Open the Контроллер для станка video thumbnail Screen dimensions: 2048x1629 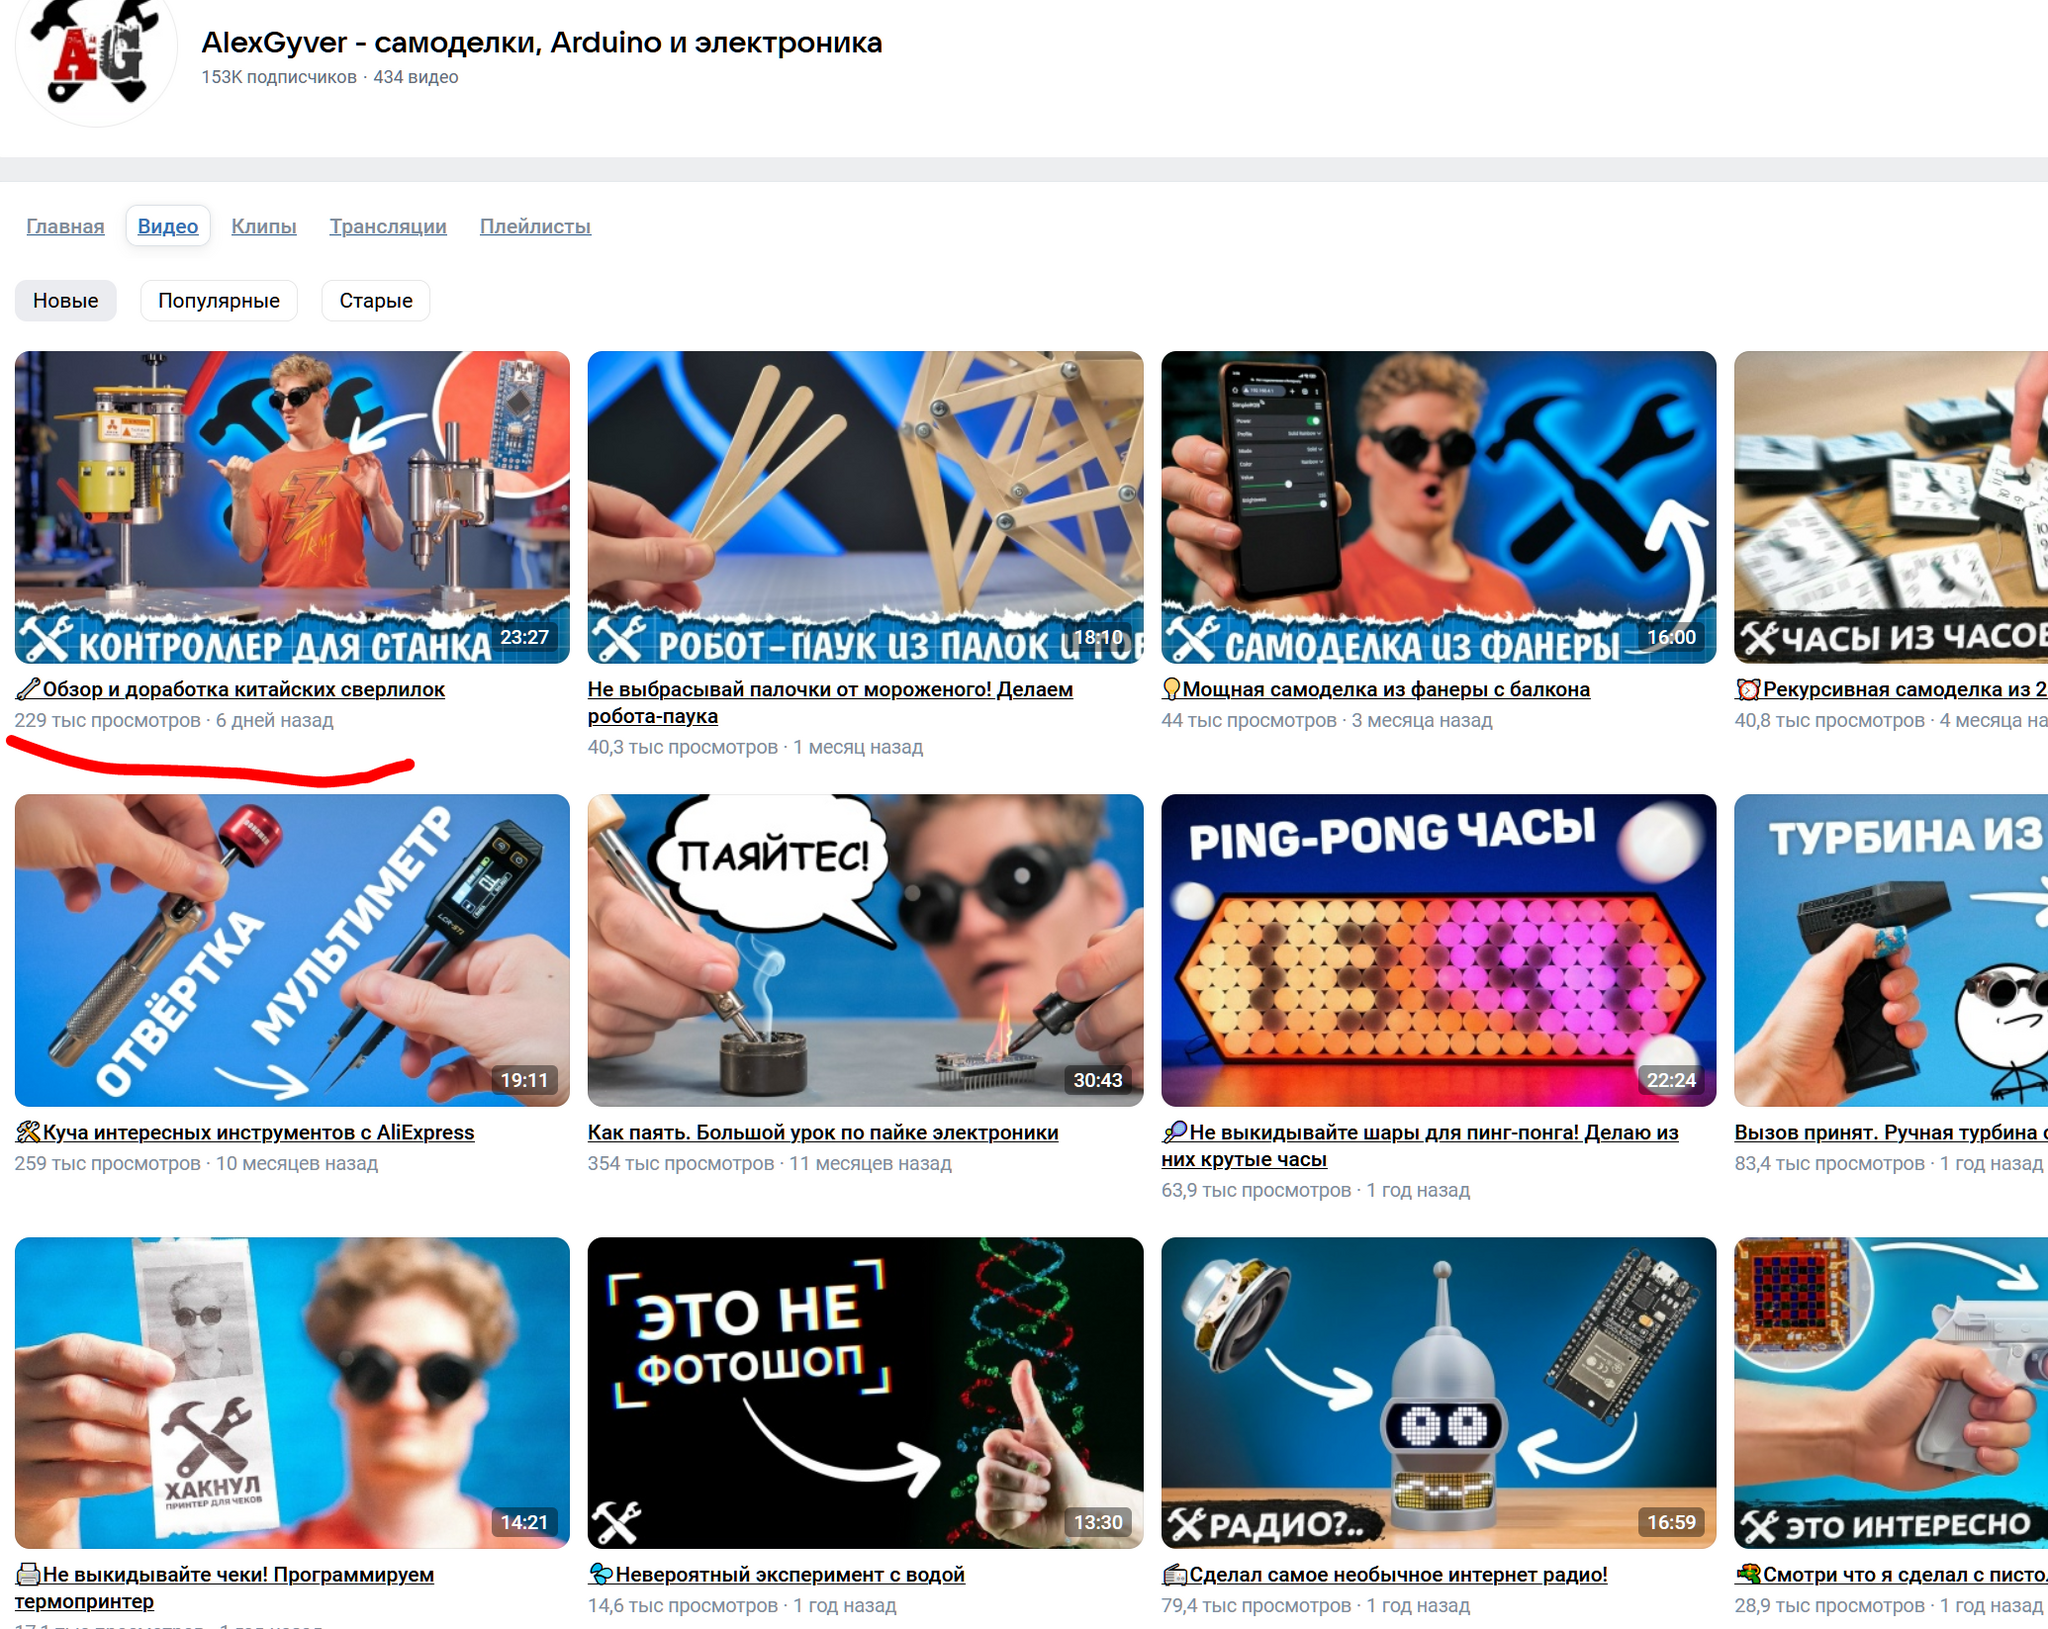[292, 506]
